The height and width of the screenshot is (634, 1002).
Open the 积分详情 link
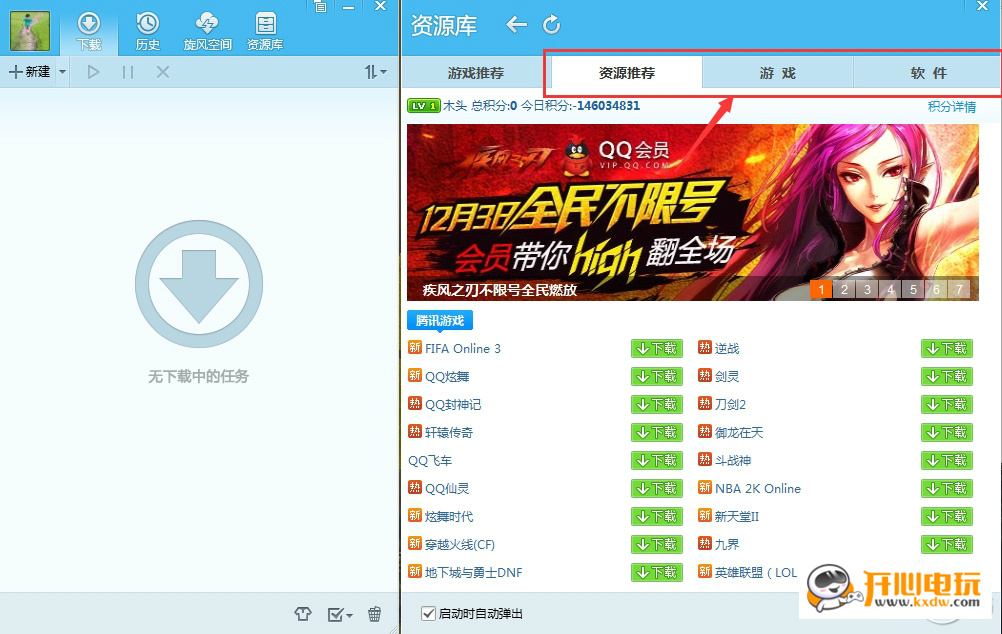(951, 105)
